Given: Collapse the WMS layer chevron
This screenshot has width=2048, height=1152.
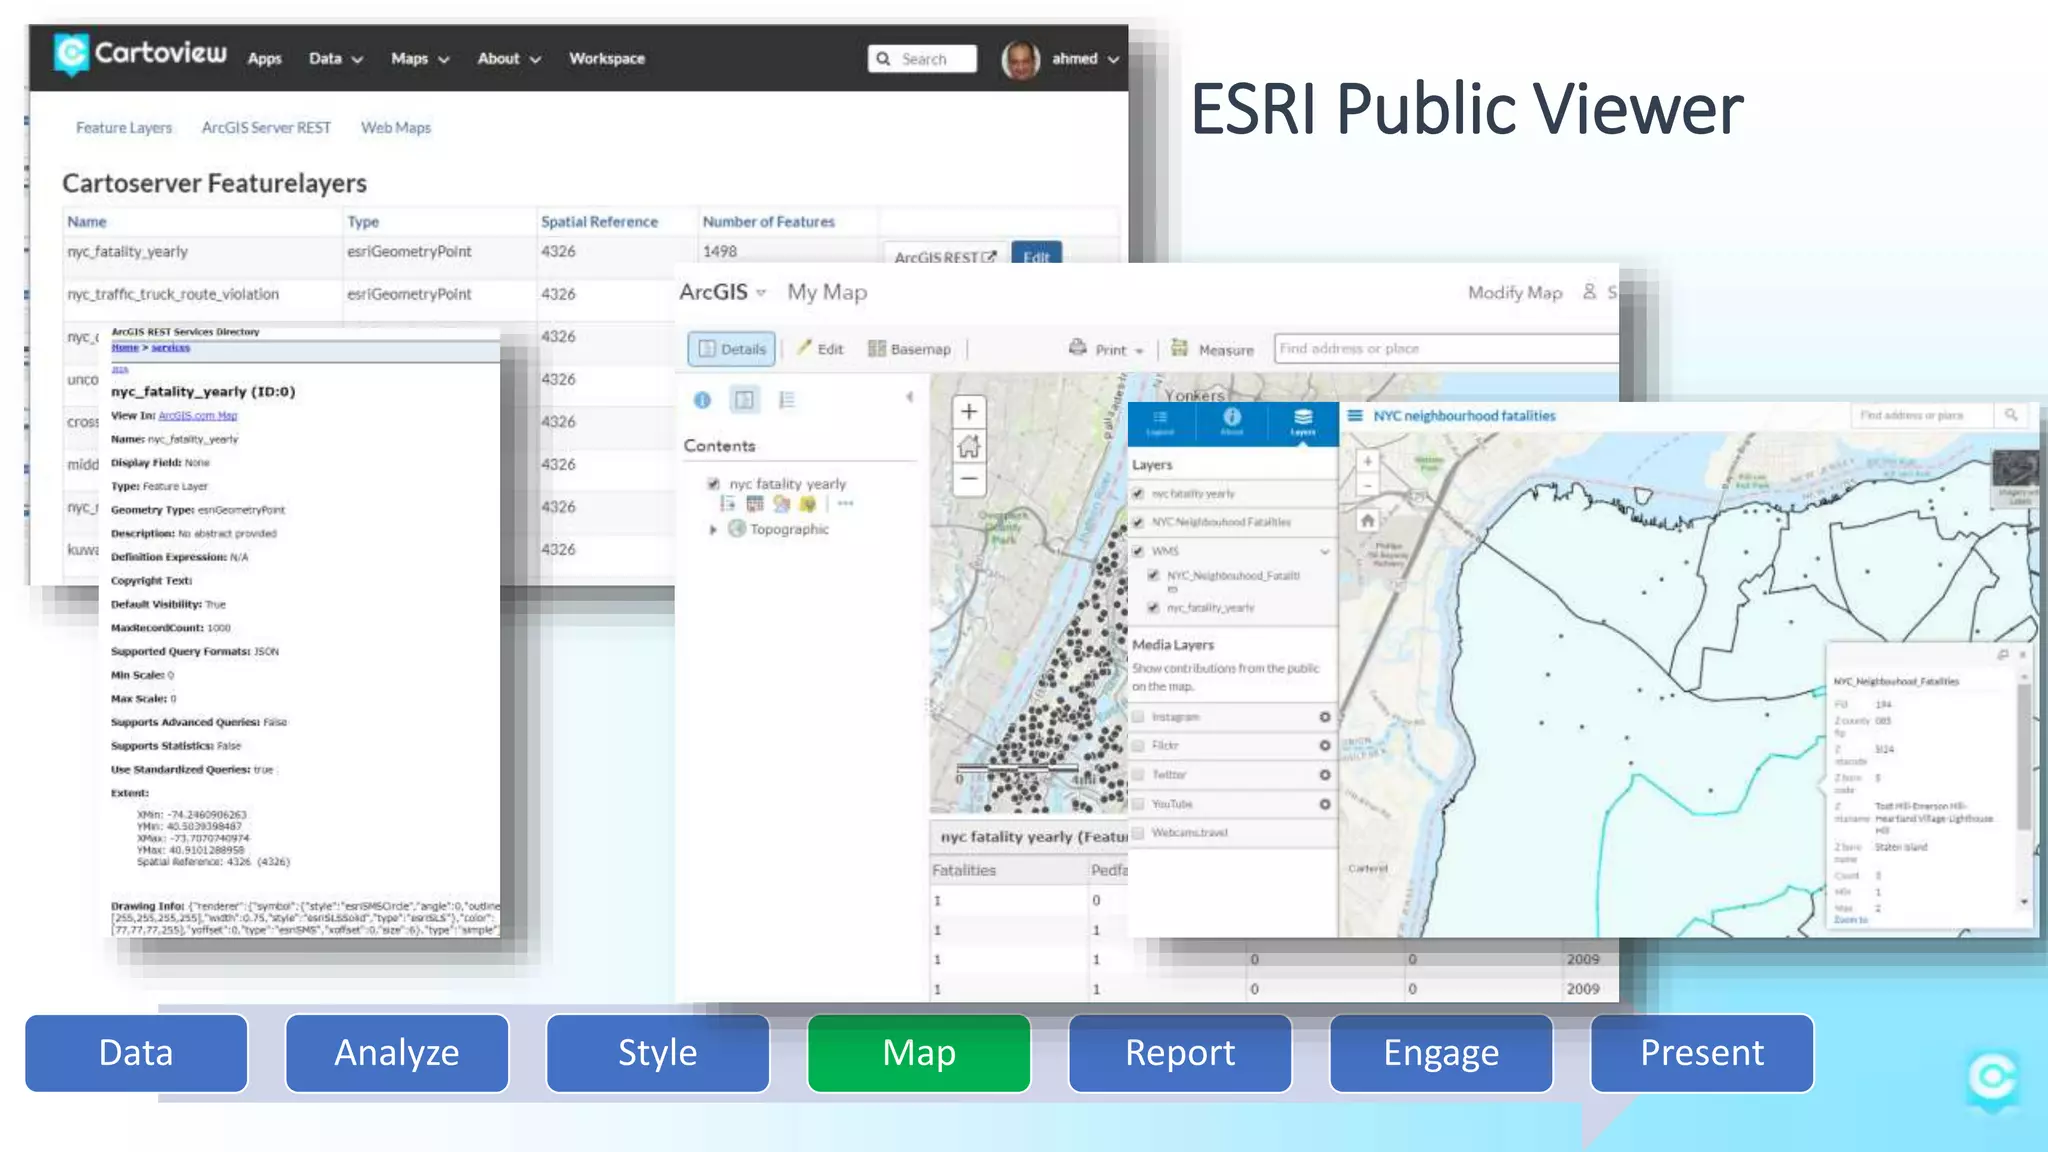Looking at the screenshot, I should (1325, 551).
